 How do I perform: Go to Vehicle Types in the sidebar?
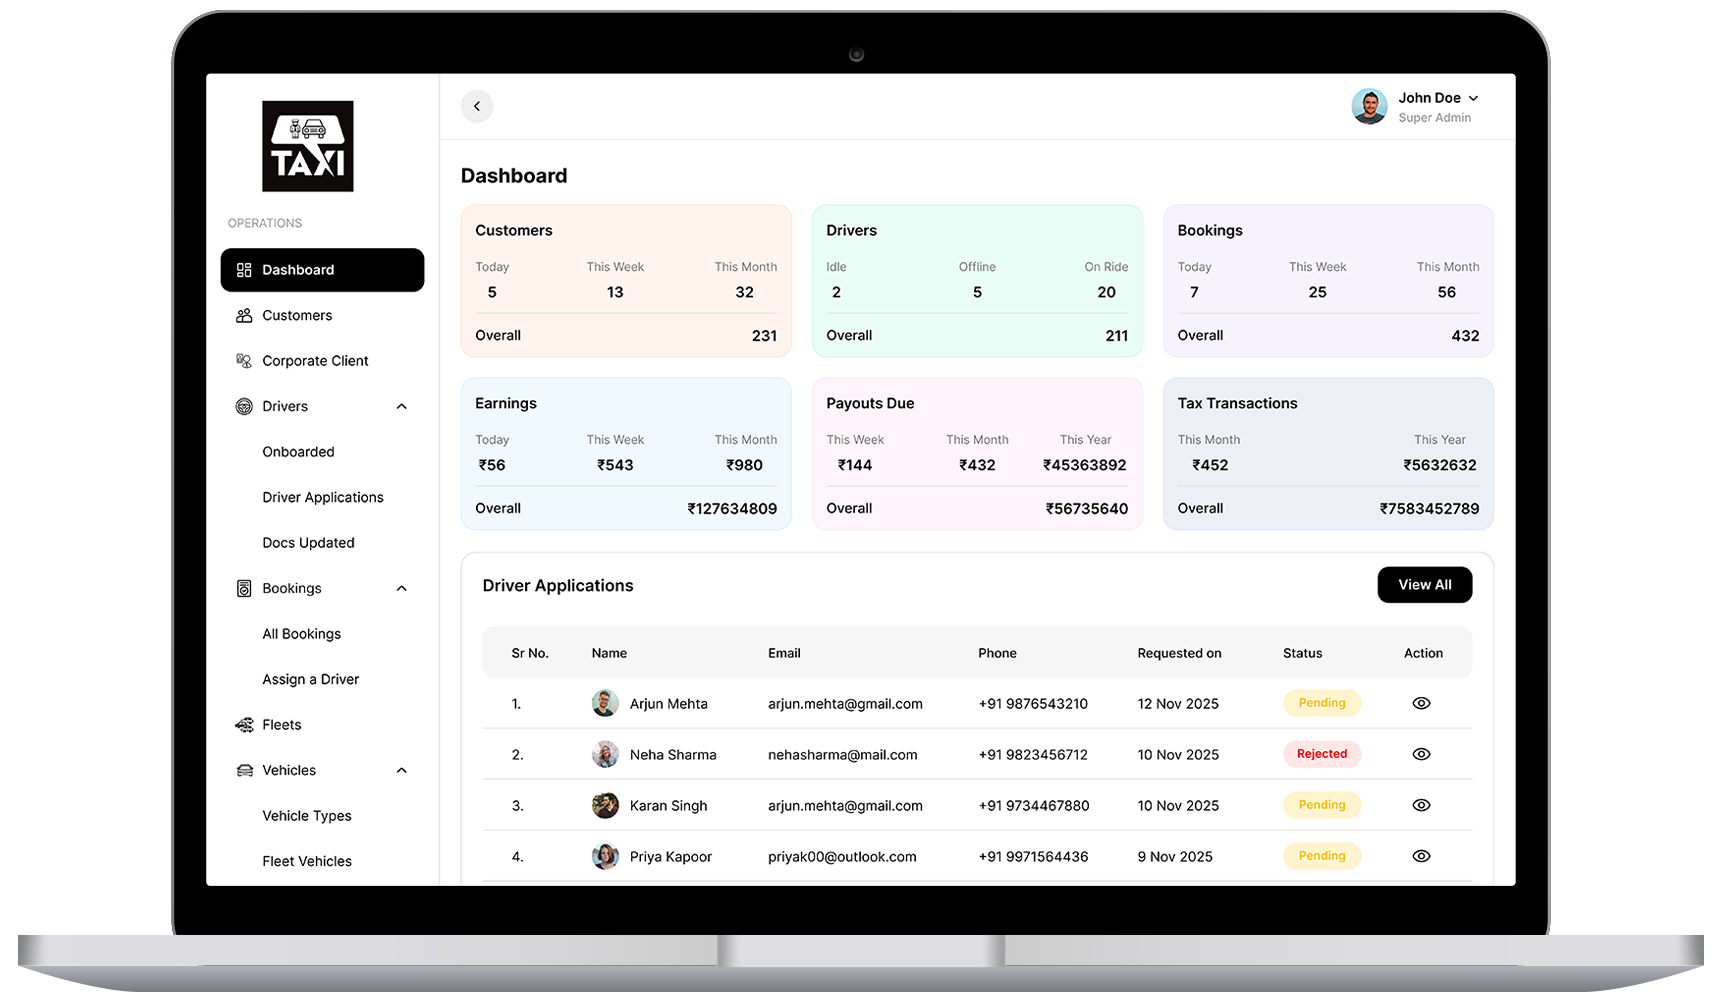(306, 815)
